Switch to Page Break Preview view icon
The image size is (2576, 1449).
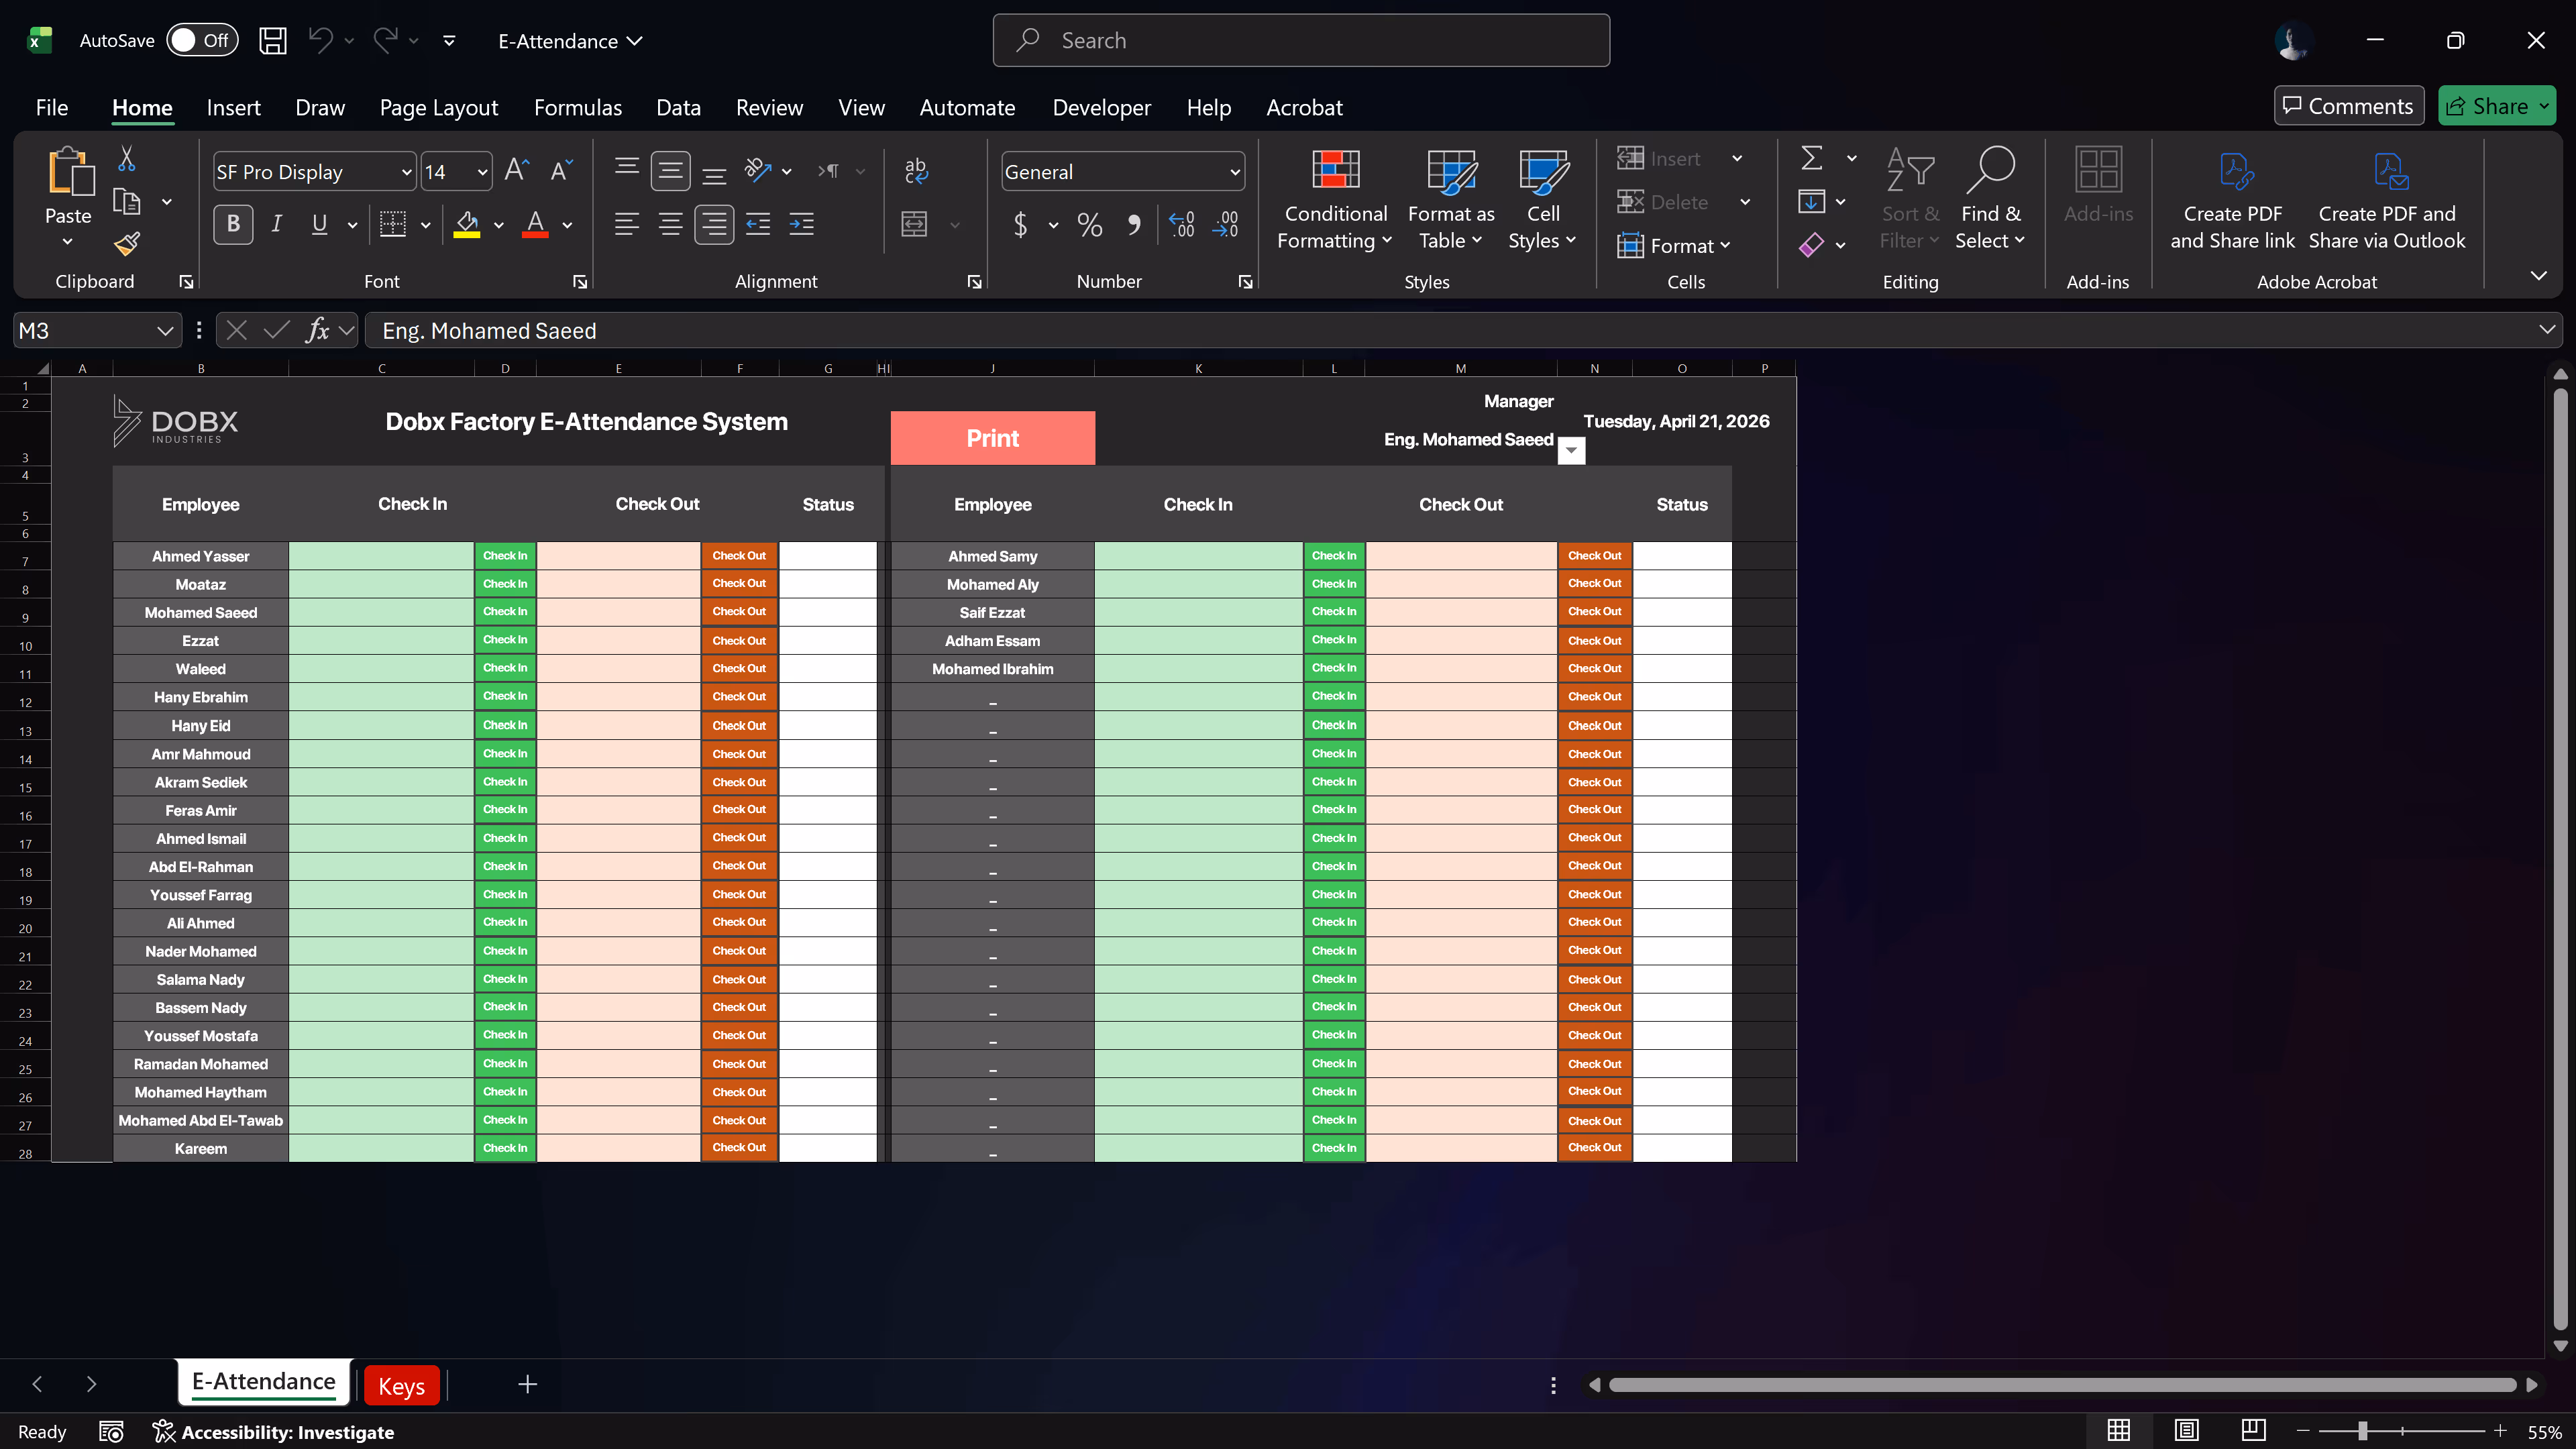tap(2253, 1430)
